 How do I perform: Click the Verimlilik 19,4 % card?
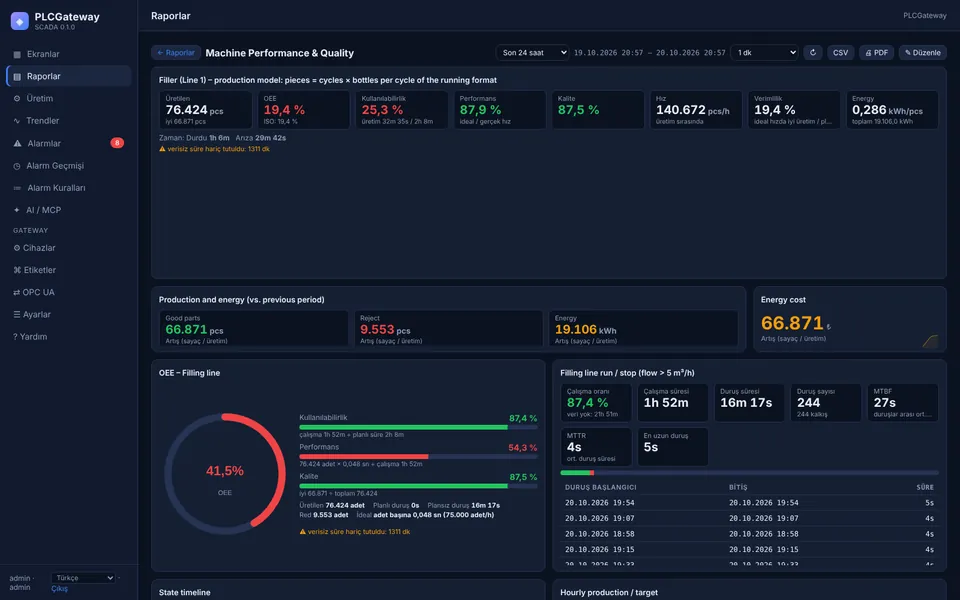(793, 110)
